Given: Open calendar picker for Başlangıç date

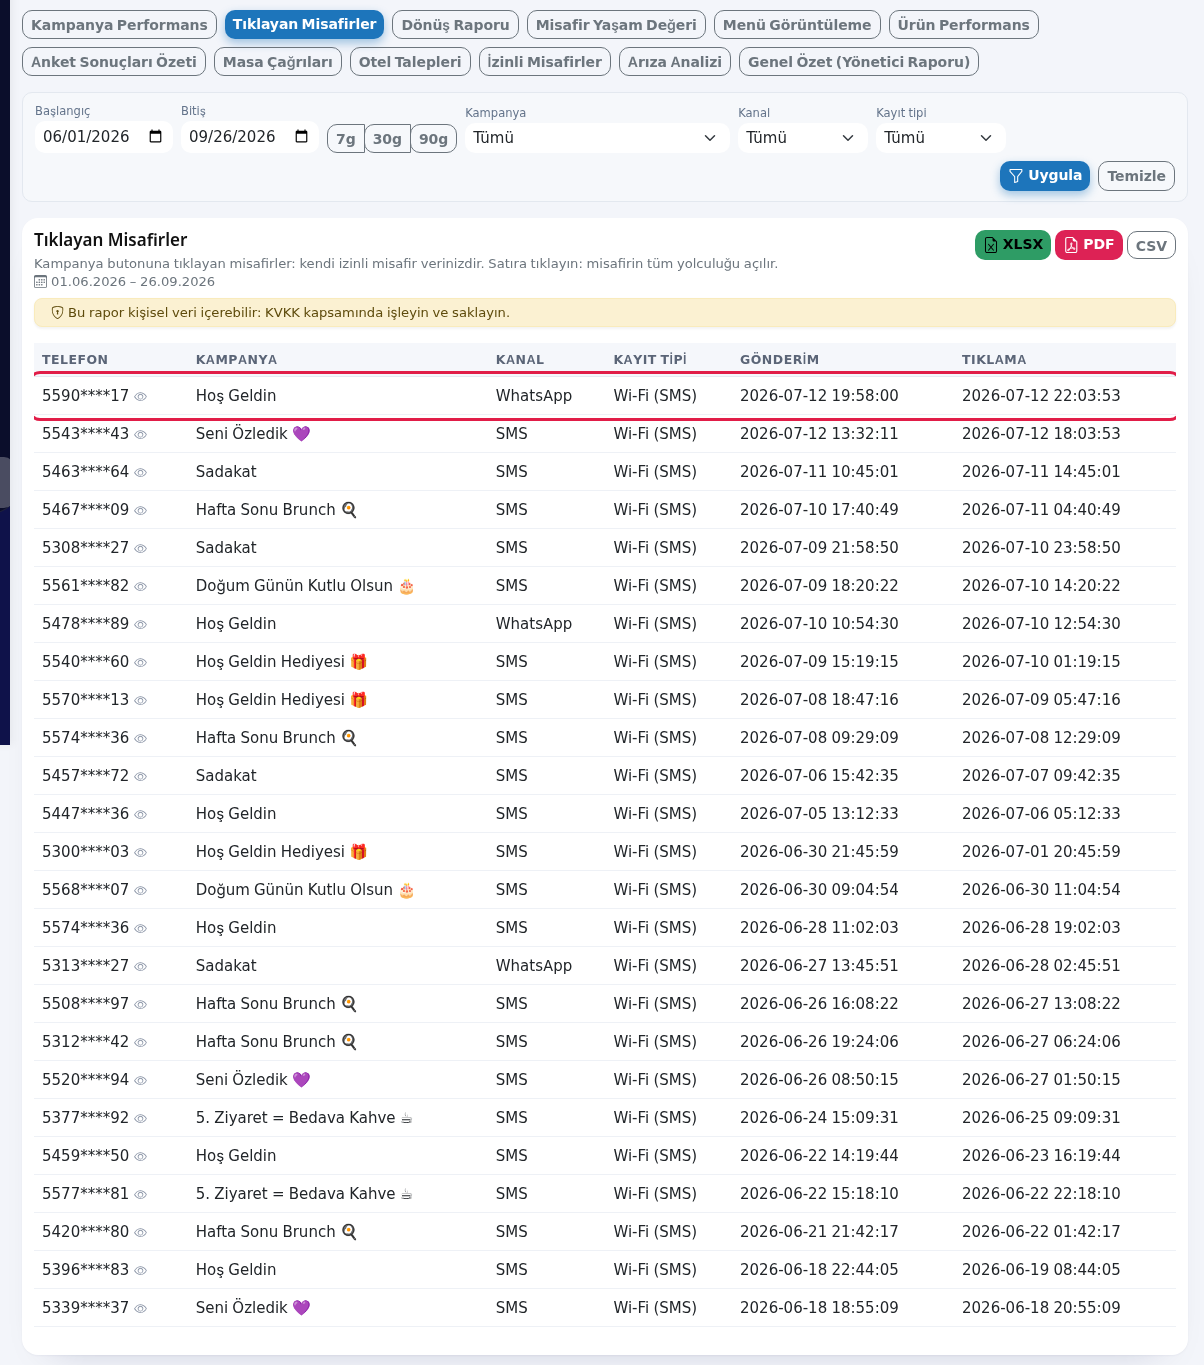Looking at the screenshot, I should [x=156, y=137].
